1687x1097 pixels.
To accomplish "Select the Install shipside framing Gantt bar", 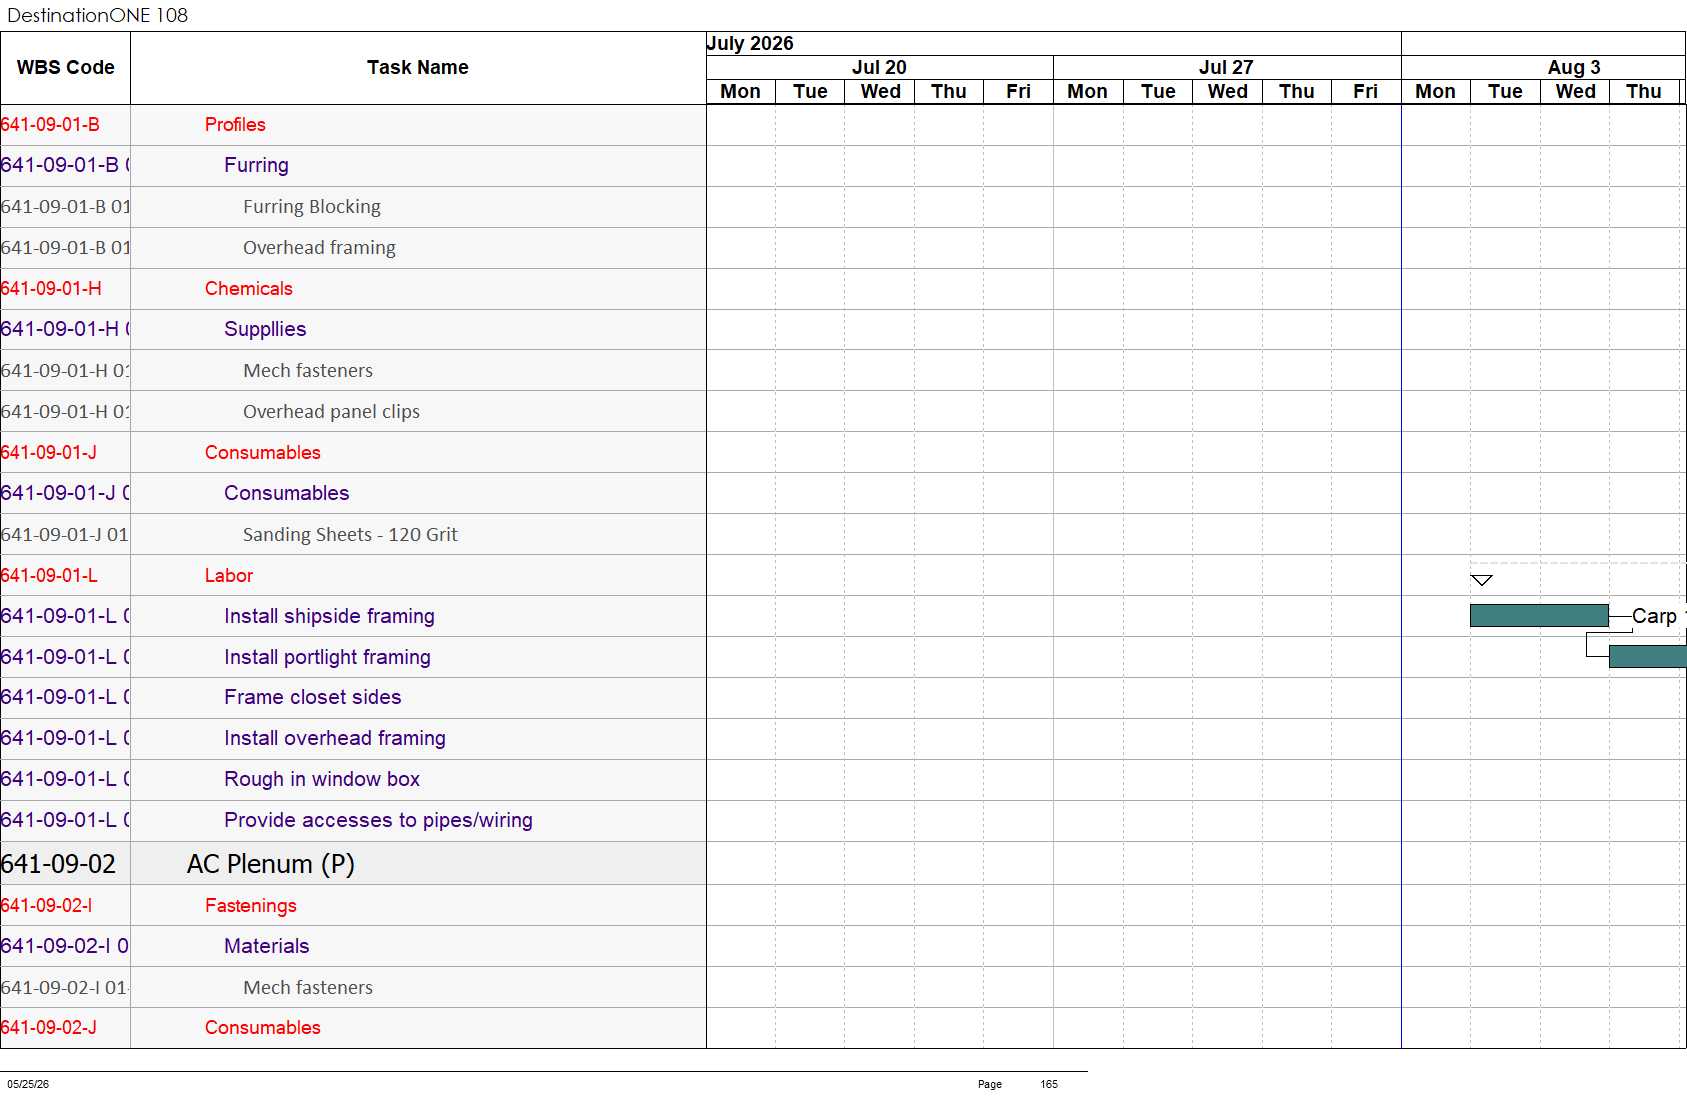I will 1539,616.
